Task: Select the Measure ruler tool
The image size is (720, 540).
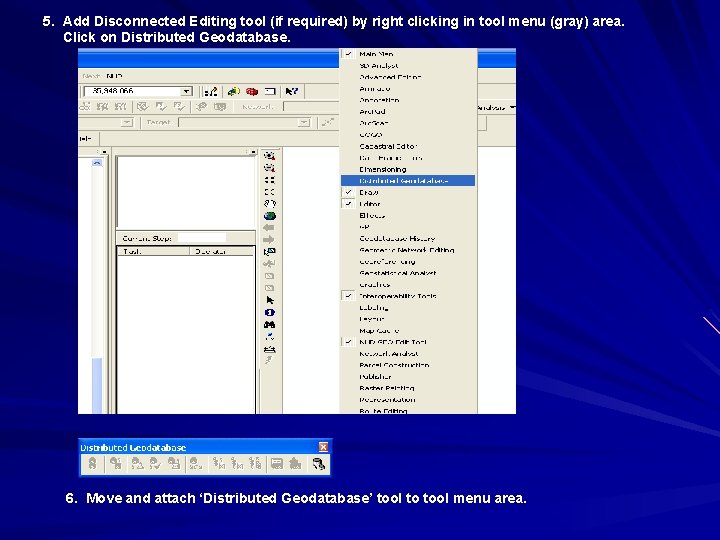Action: [x=270, y=349]
